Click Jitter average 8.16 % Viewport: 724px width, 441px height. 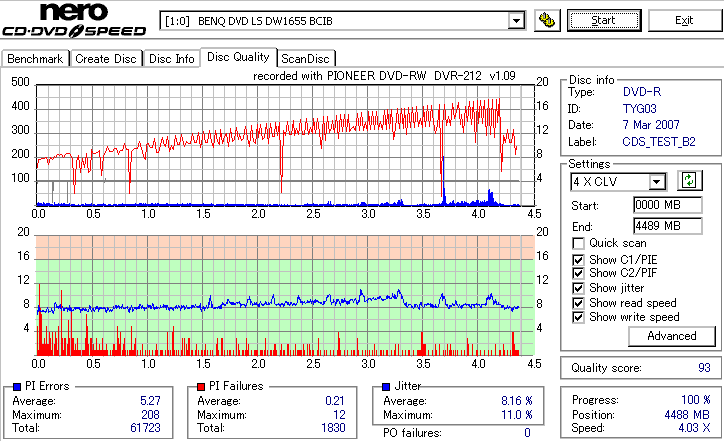[x=517, y=401]
